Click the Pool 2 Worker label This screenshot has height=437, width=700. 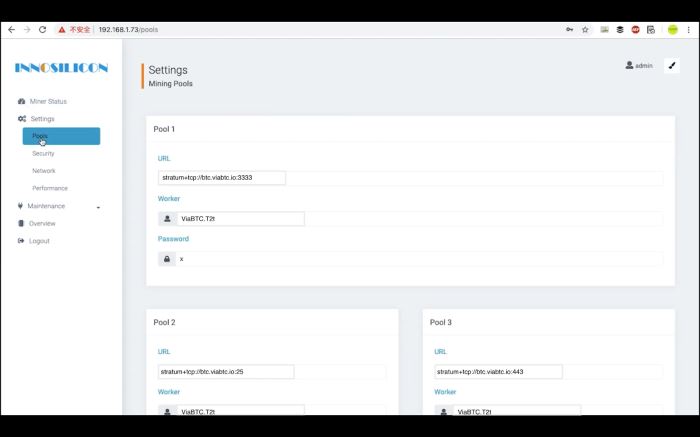coord(169,392)
